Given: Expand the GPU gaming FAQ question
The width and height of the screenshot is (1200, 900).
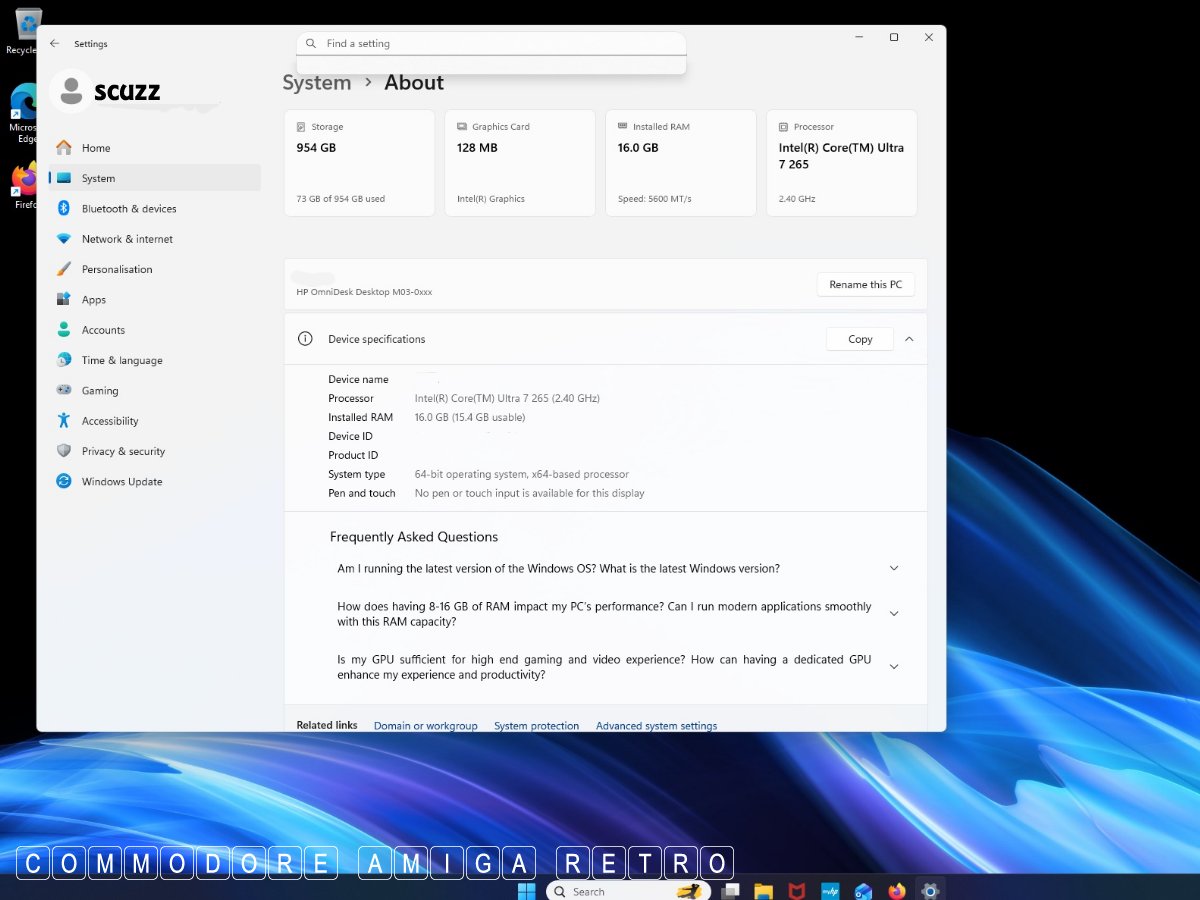Looking at the screenshot, I should coord(894,667).
